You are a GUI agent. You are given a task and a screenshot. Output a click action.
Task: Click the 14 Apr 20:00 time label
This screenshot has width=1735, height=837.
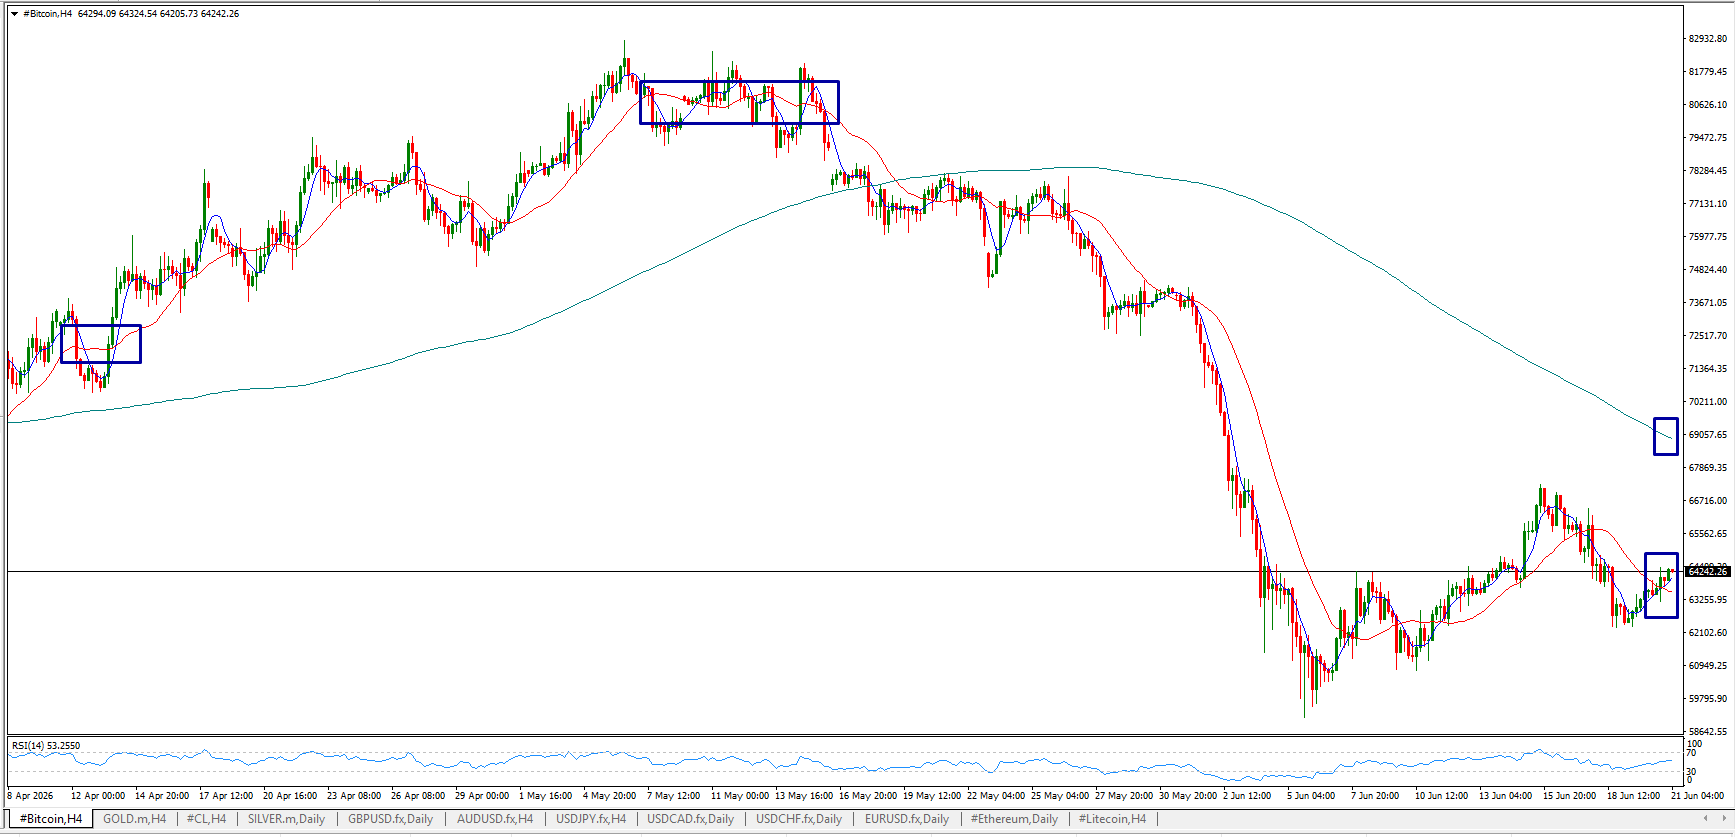click(x=162, y=796)
